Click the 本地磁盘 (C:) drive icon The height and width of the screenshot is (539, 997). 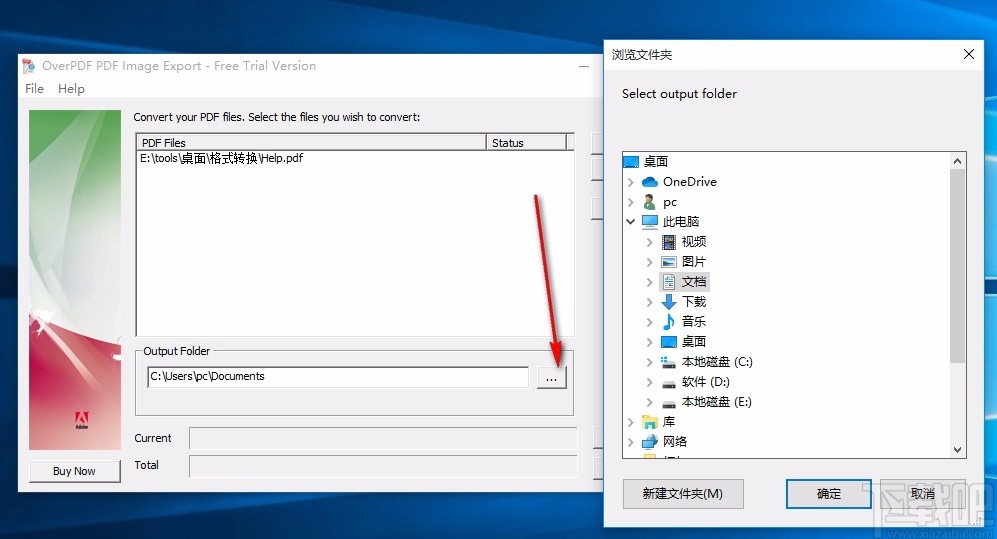coord(668,362)
